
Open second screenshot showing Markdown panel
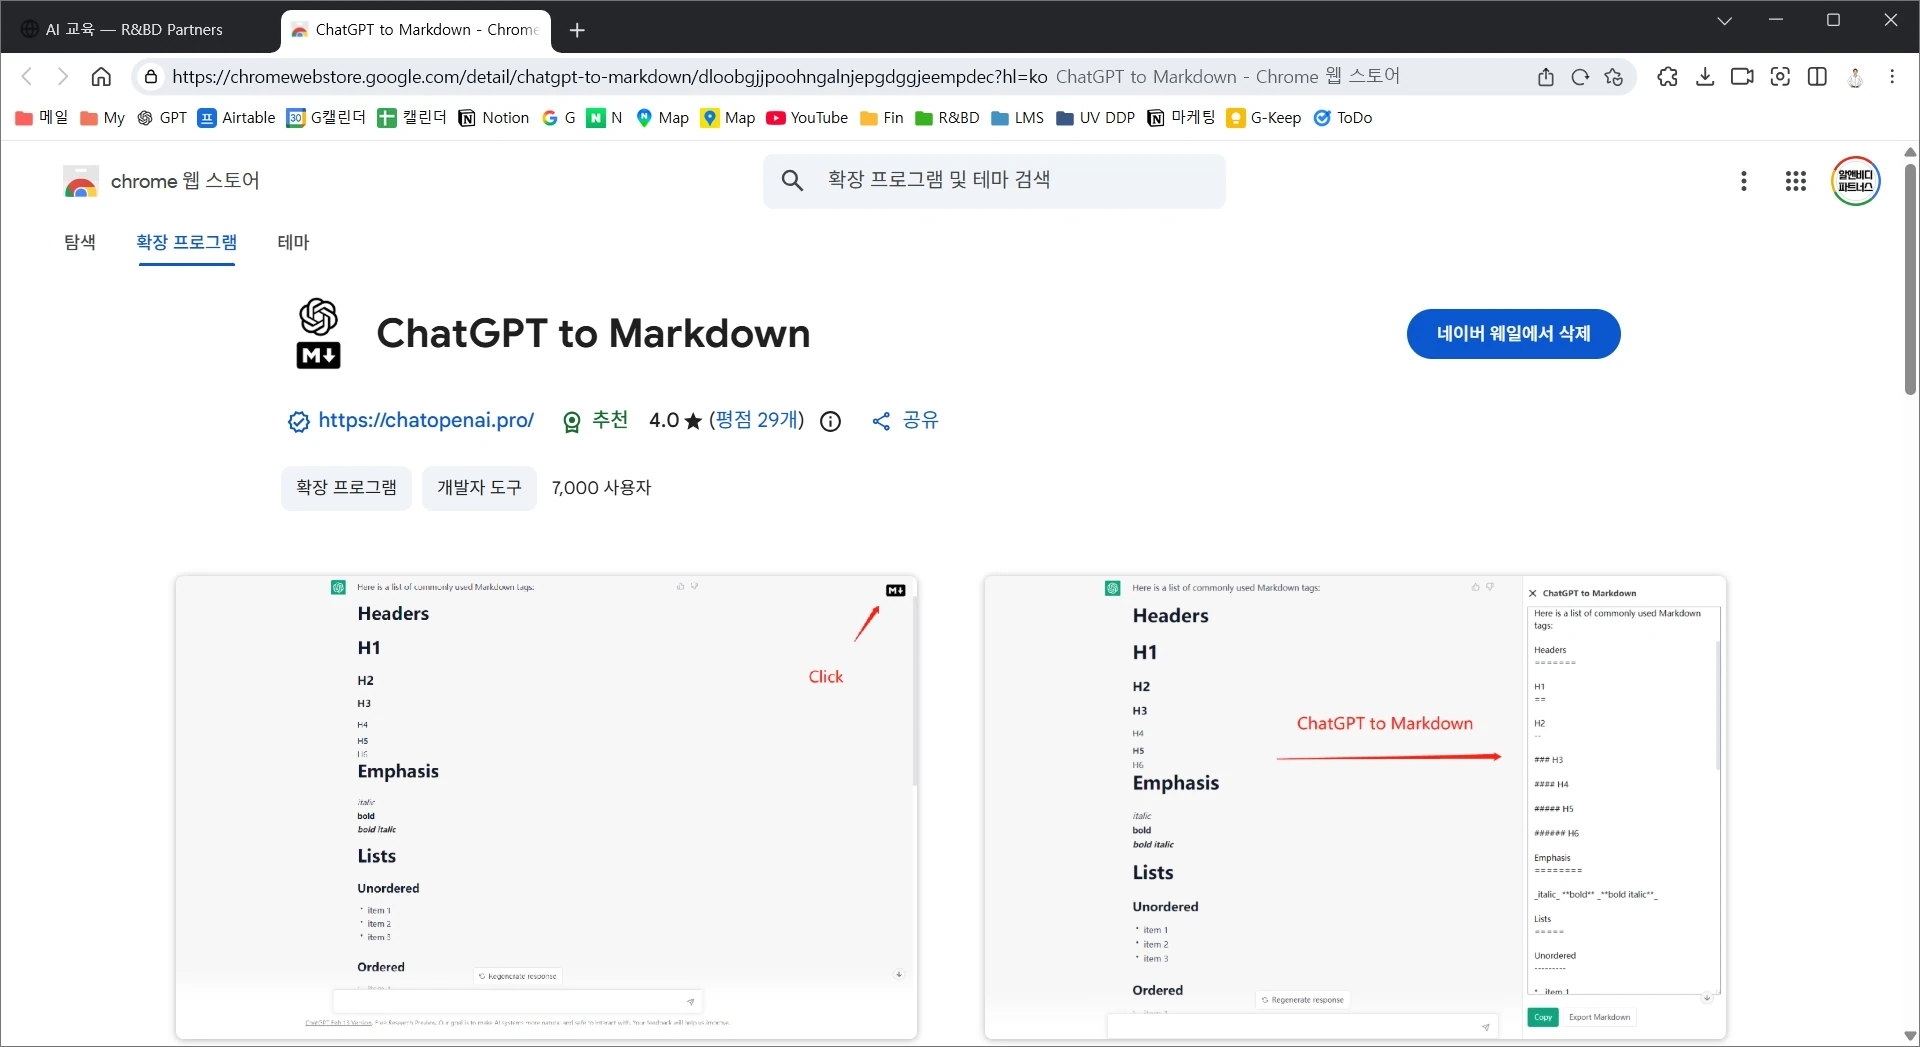1355,807
